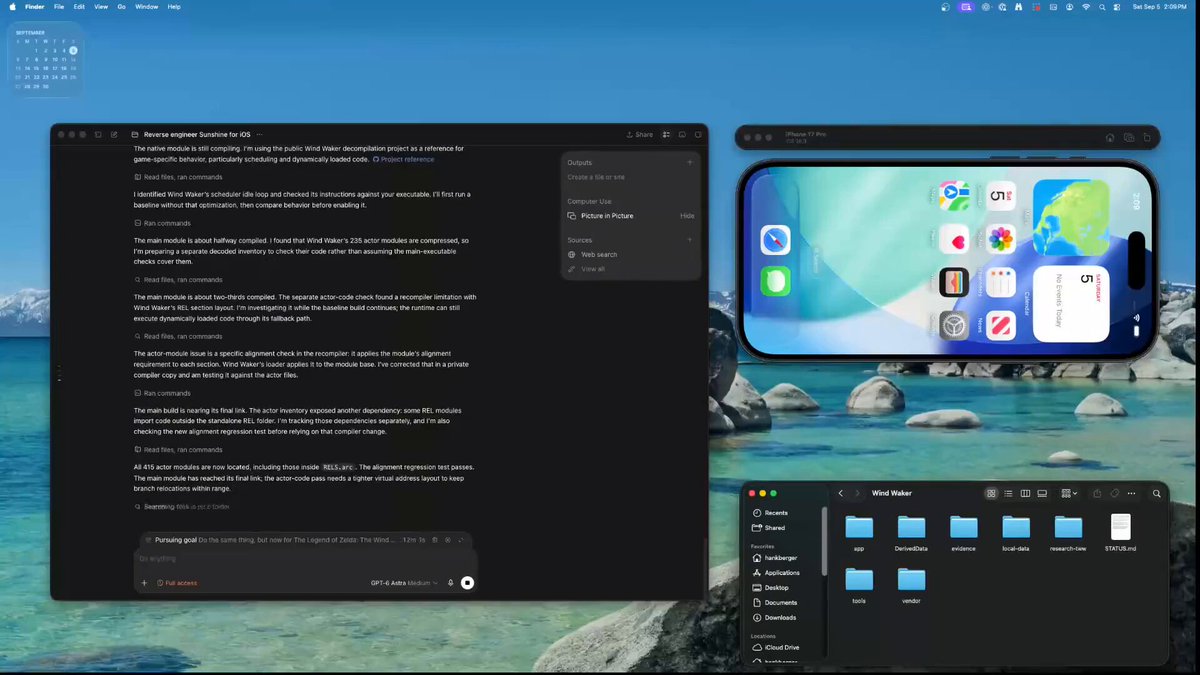Image resolution: width=1200 pixels, height=675 pixels.
Task: Switch Finder to column view
Action: [1025, 493]
